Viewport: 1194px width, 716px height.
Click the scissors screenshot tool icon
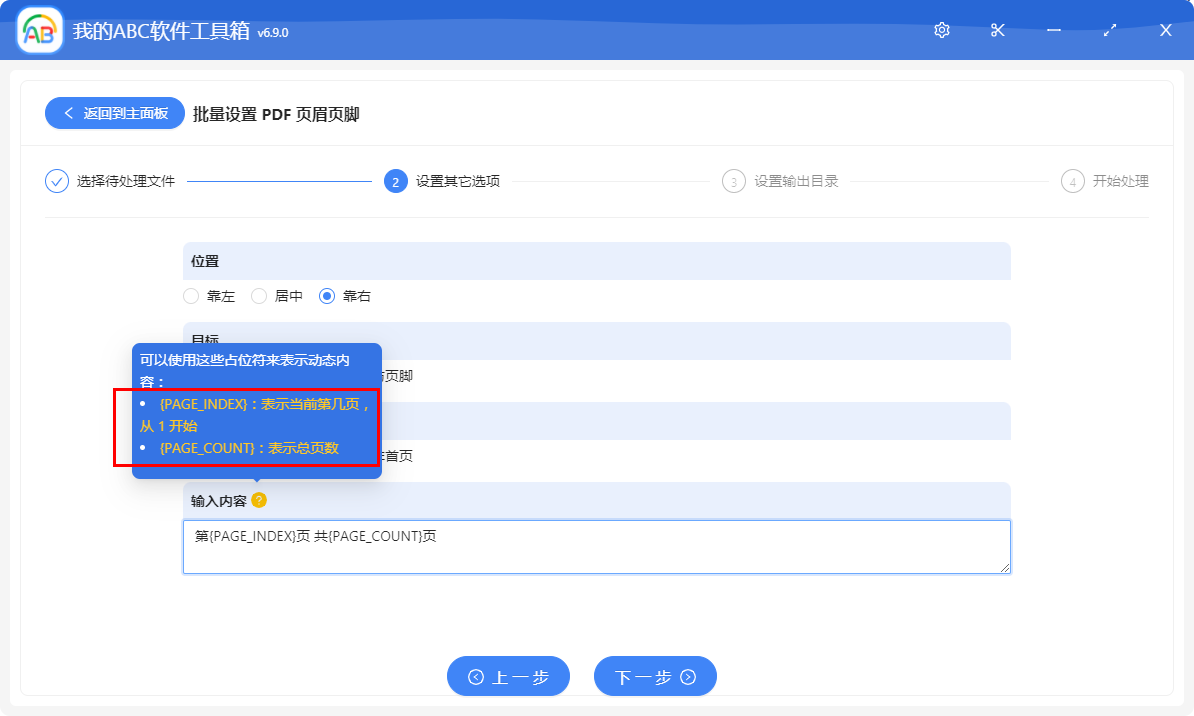[997, 30]
